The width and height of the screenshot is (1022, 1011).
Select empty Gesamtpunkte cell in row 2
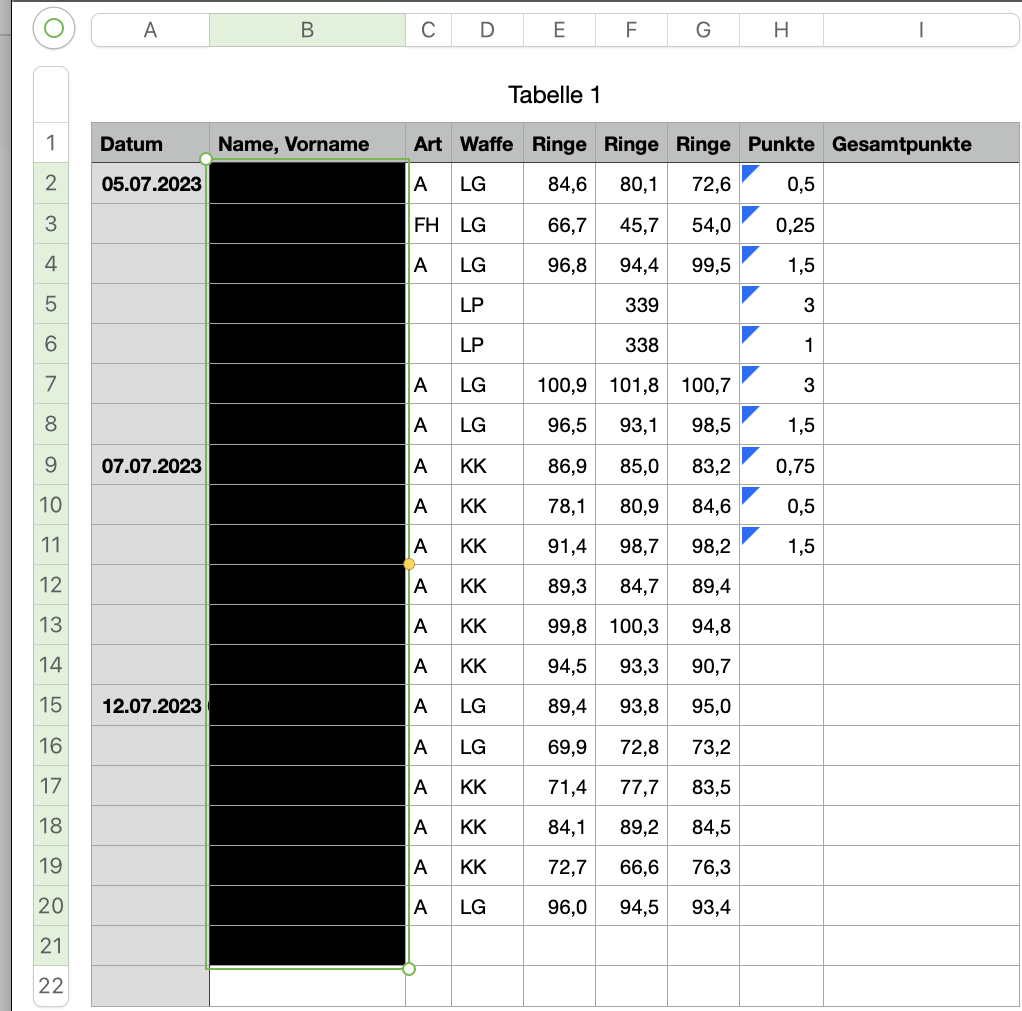(x=921, y=184)
